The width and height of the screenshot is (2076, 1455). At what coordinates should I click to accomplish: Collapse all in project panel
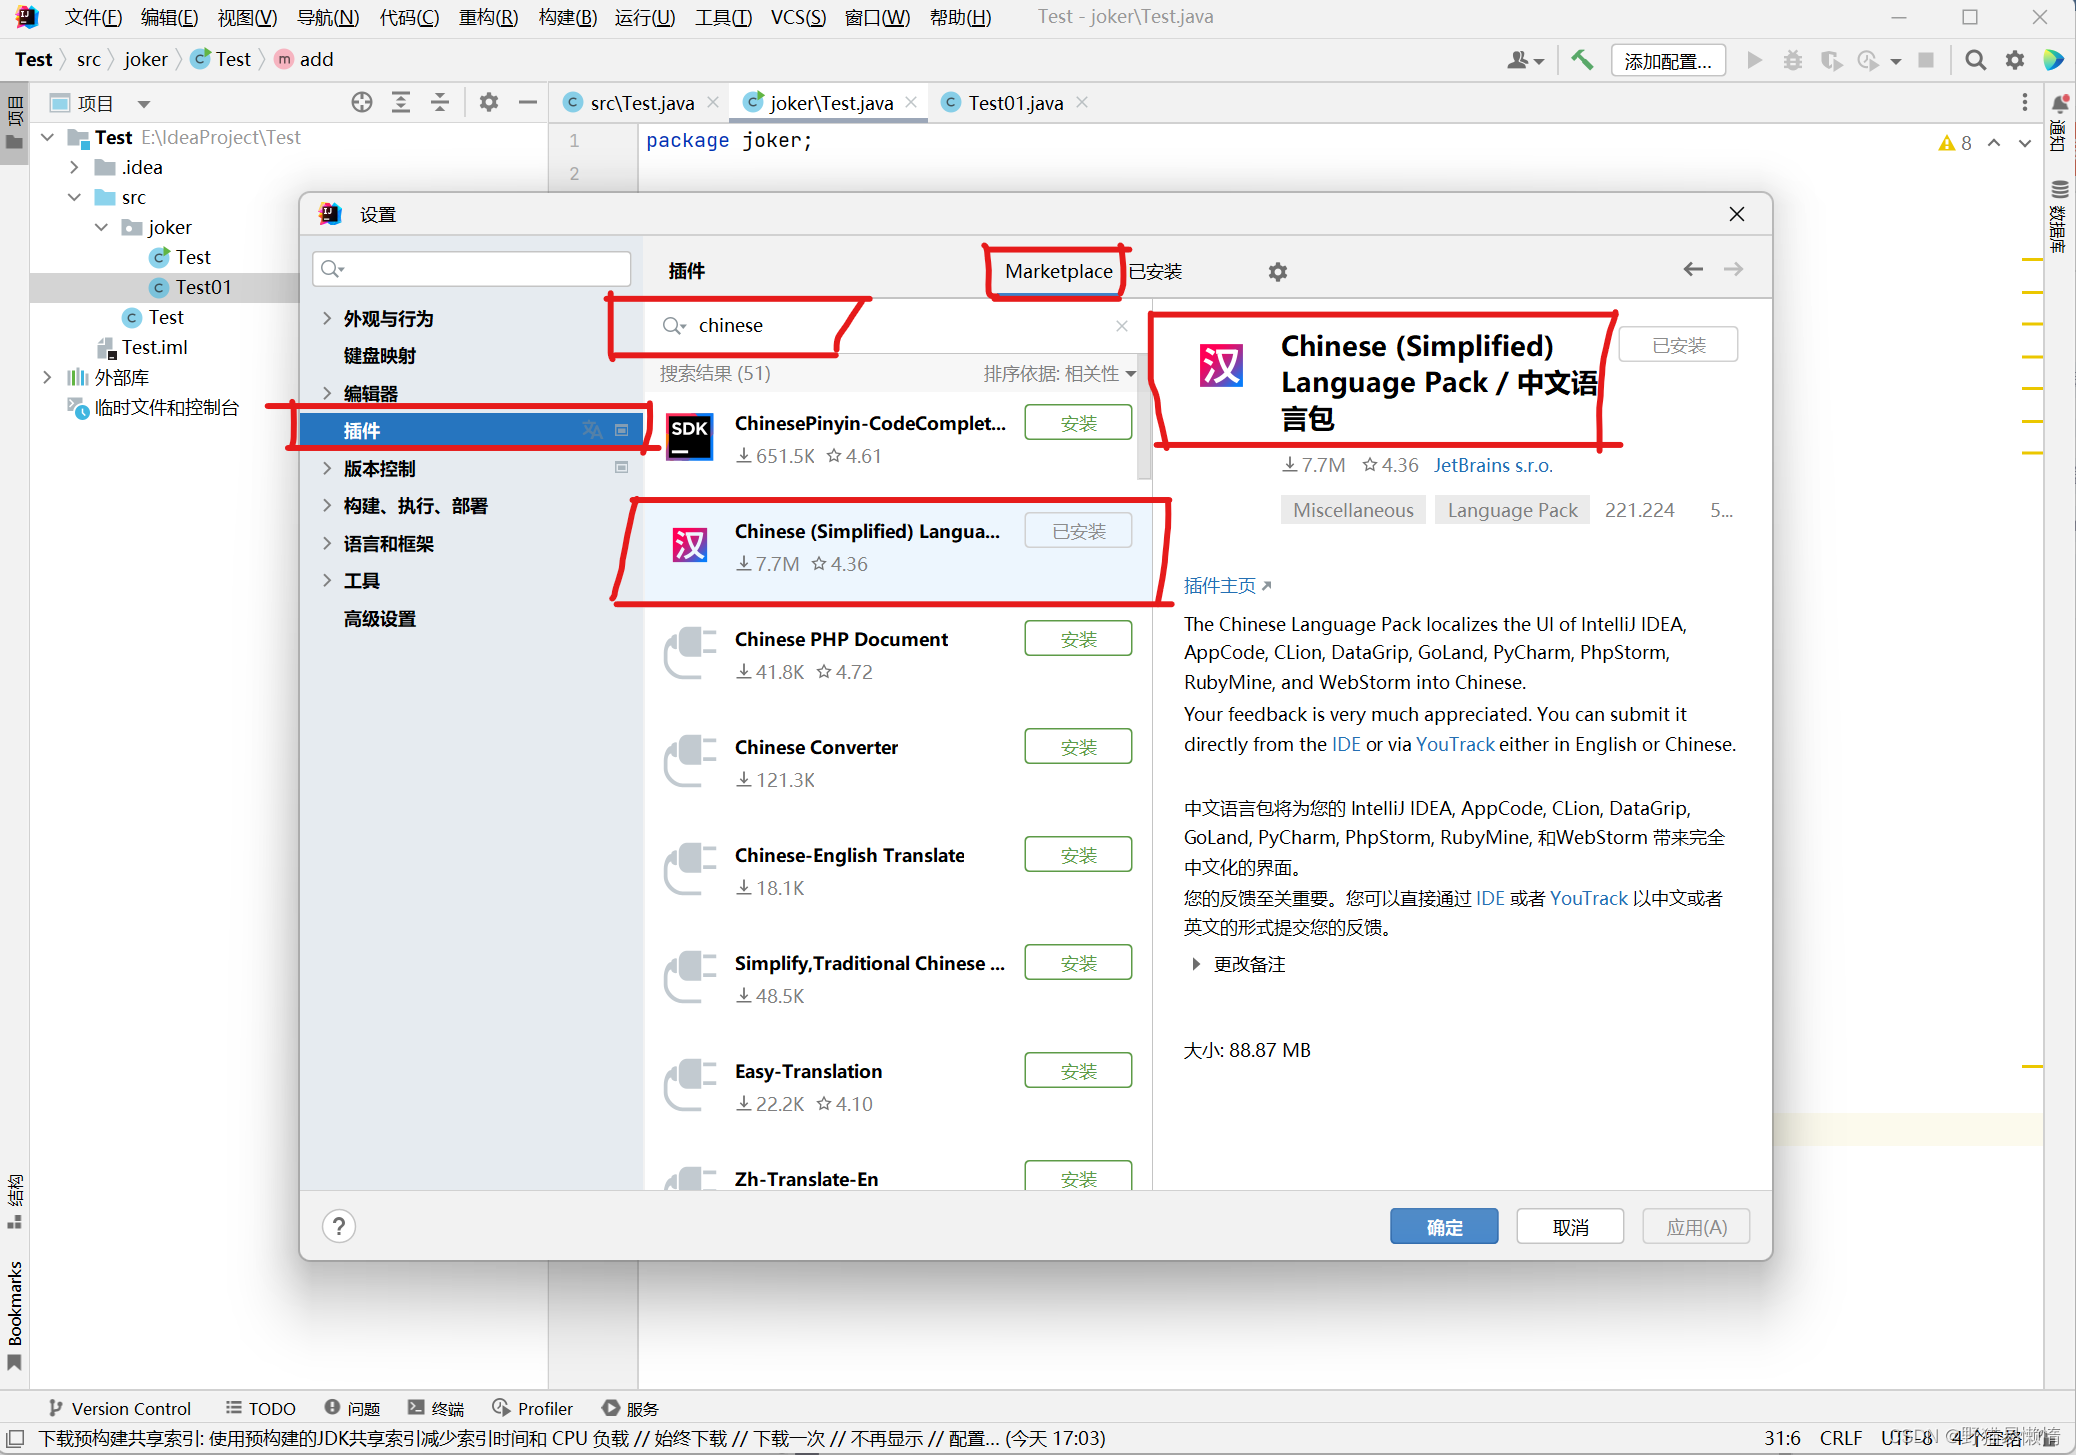point(440,103)
